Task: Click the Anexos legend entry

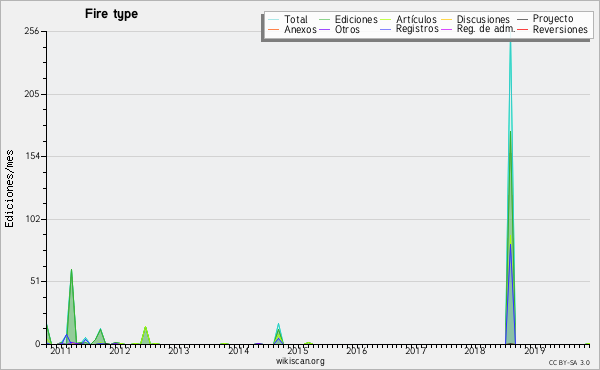Action: tap(293, 29)
